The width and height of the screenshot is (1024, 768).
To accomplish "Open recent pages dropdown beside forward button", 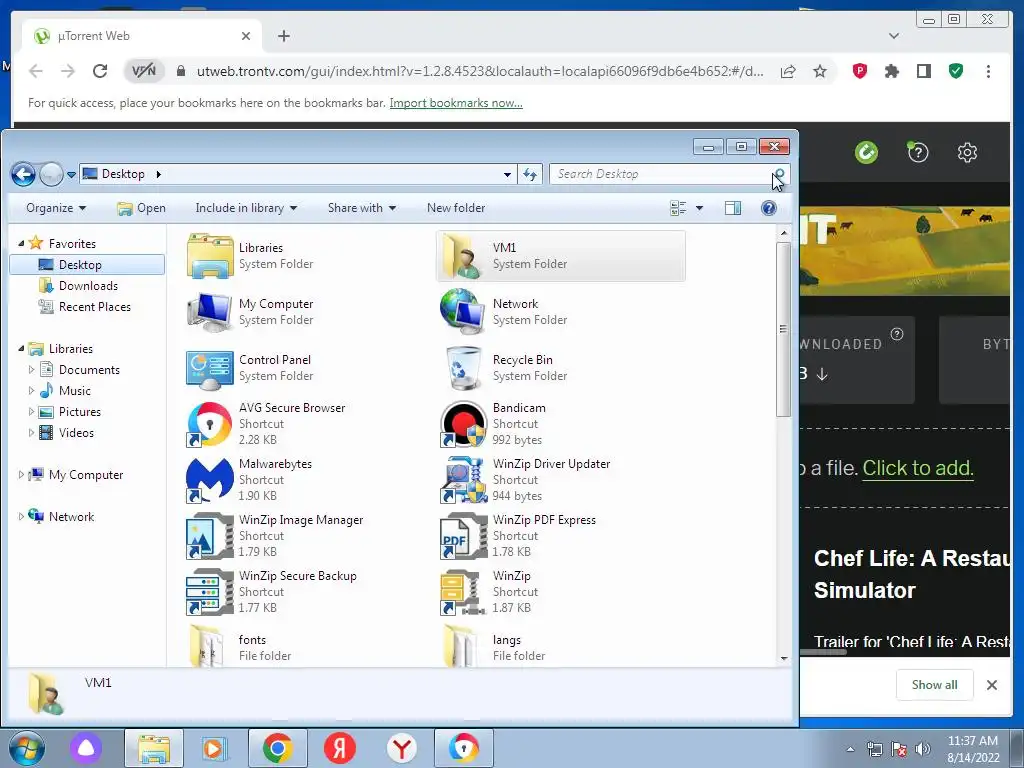I will pyautogui.click(x=71, y=175).
